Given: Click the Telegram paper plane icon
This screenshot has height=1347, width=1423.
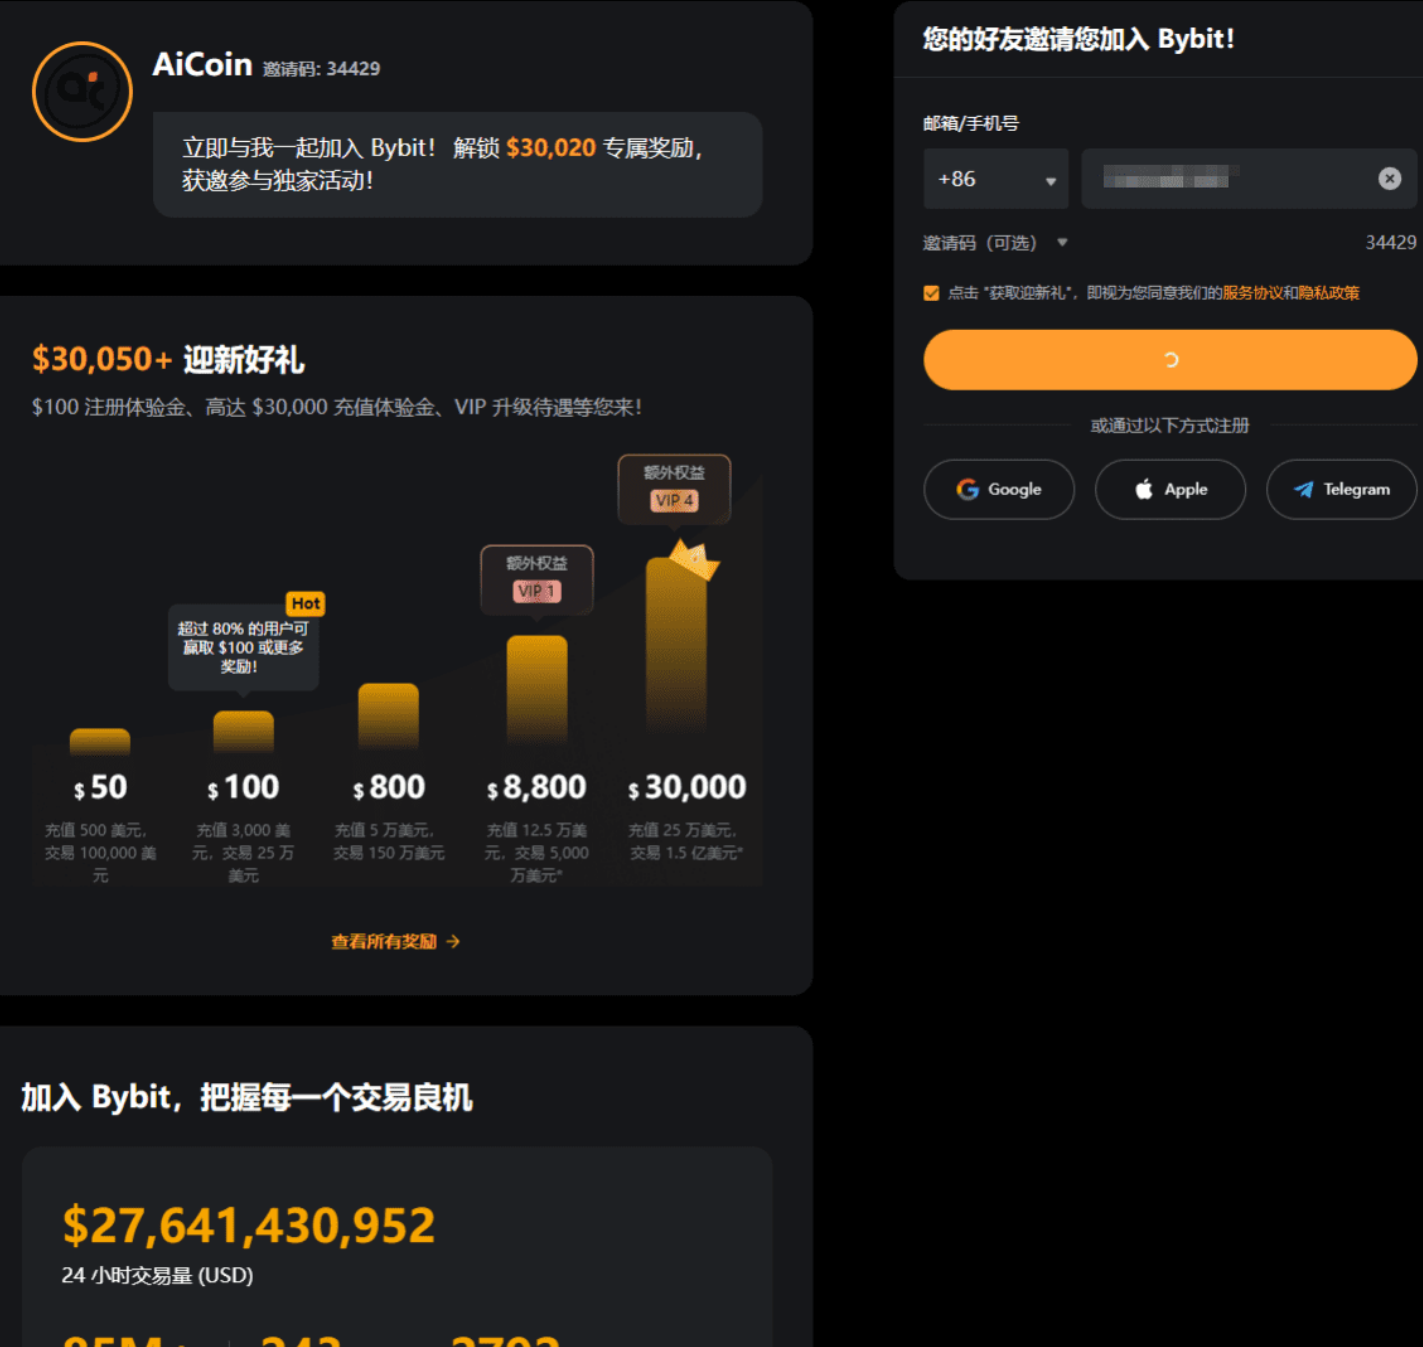Looking at the screenshot, I should (x=1303, y=489).
